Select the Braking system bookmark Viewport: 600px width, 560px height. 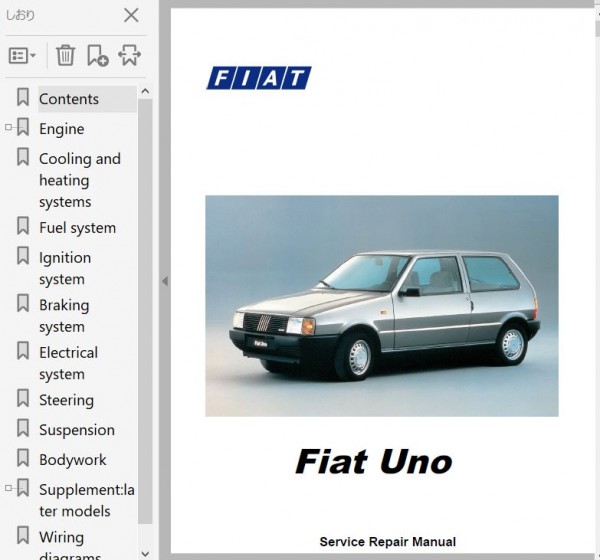coord(64,316)
